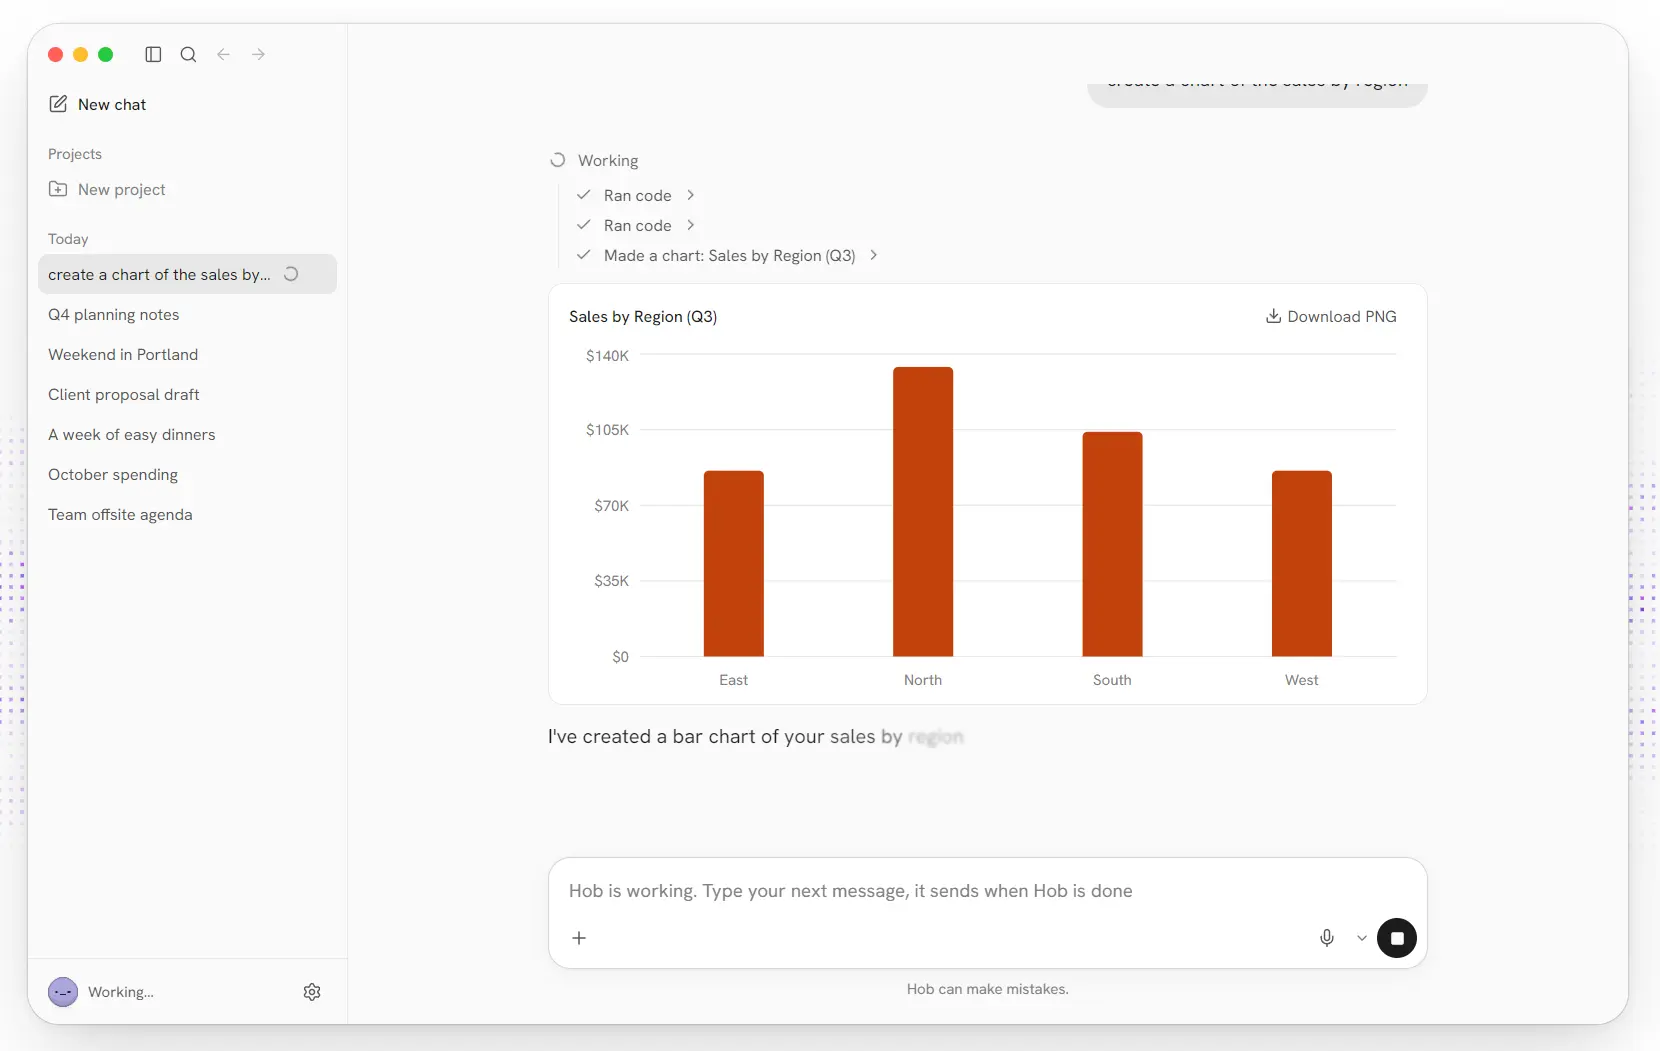Go forward with the right arrow
Viewport: 1660px width, 1051px height.
(258, 54)
